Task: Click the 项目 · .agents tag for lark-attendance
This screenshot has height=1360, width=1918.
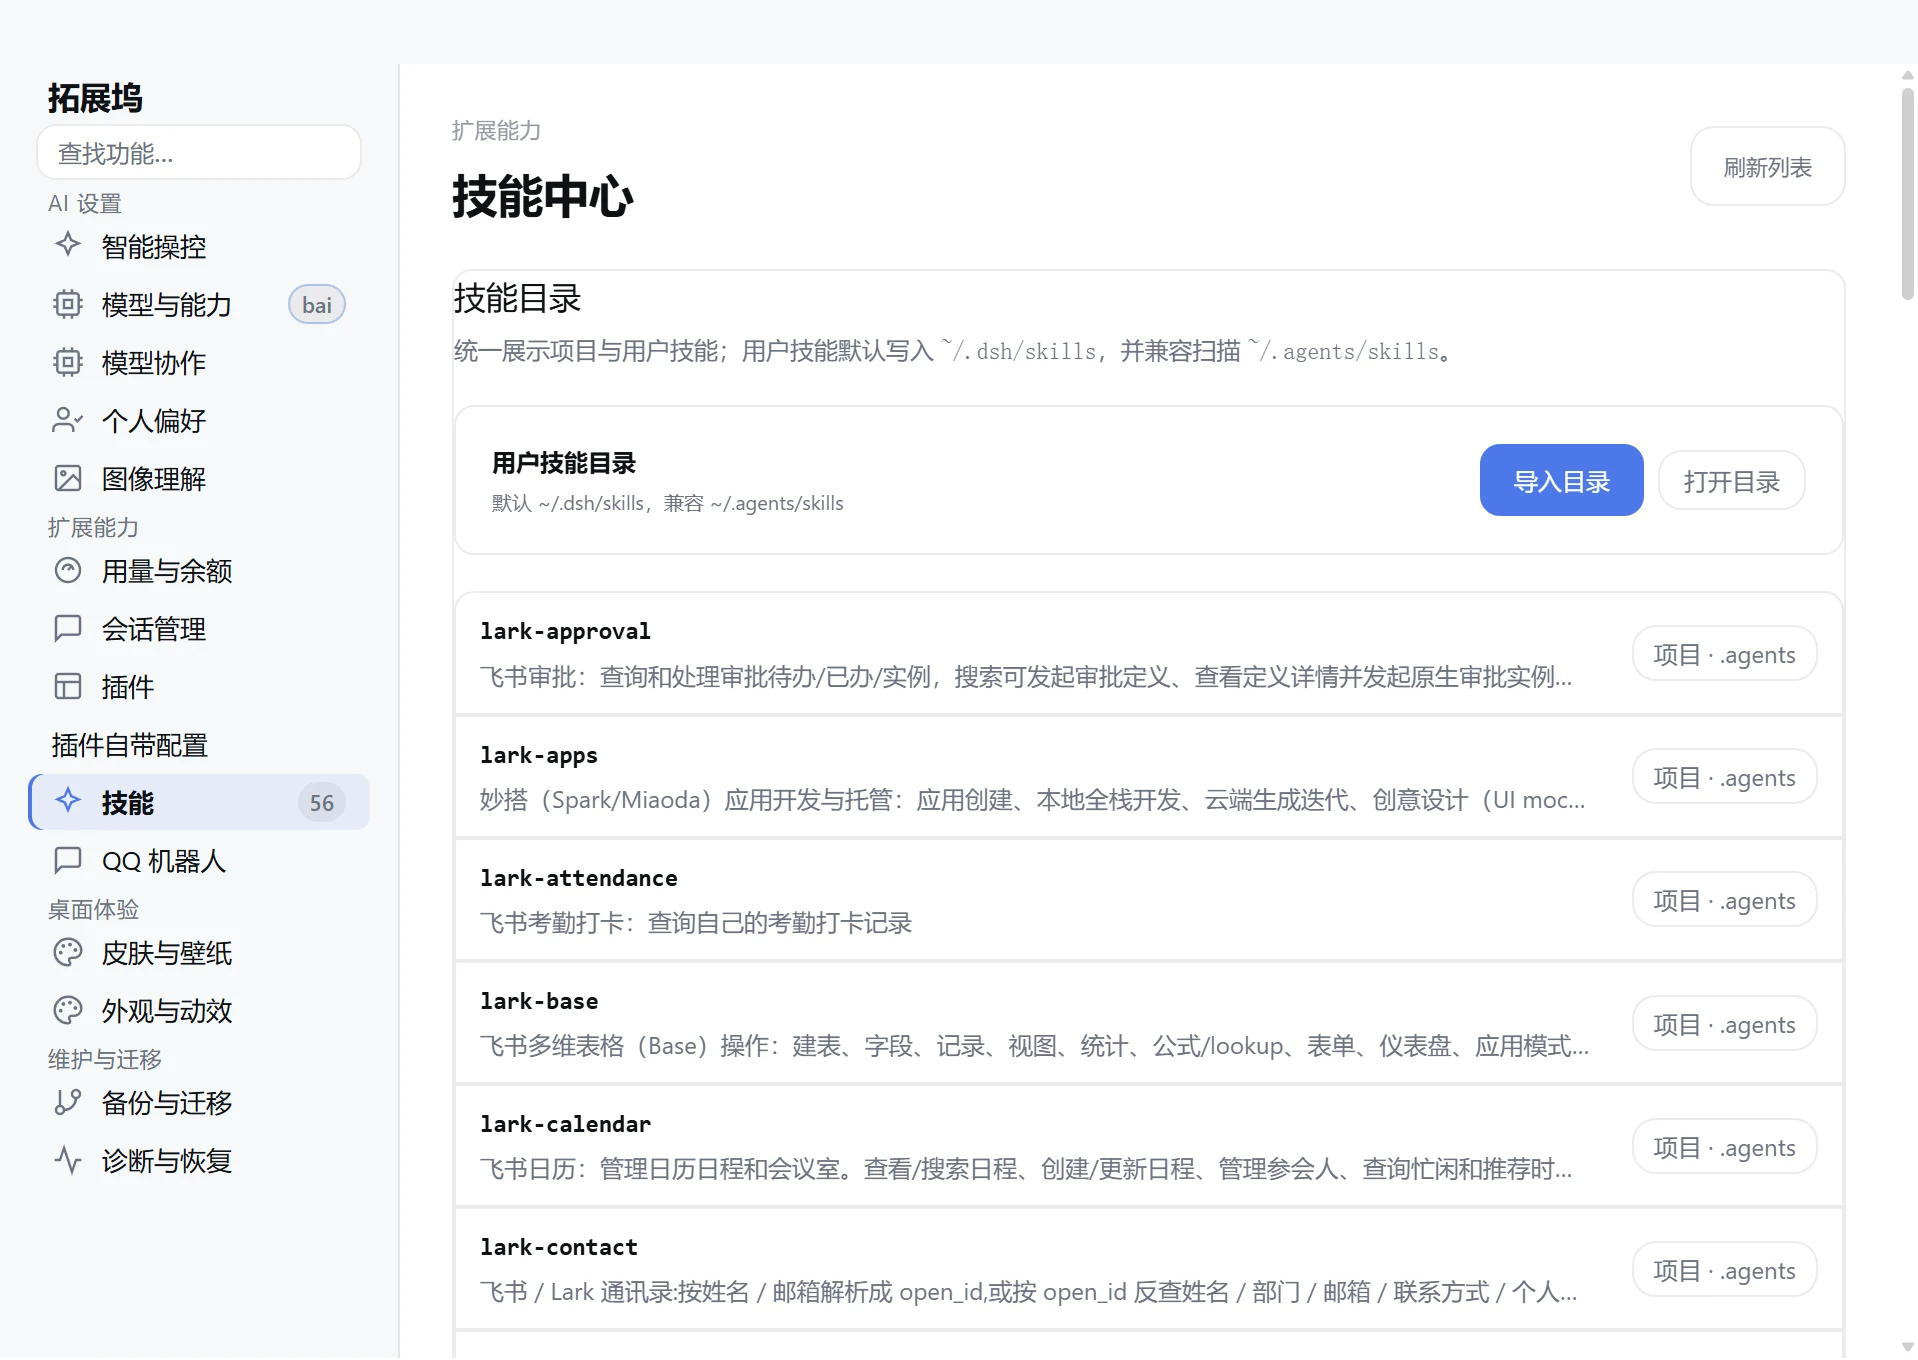Action: pyautogui.click(x=1724, y=900)
